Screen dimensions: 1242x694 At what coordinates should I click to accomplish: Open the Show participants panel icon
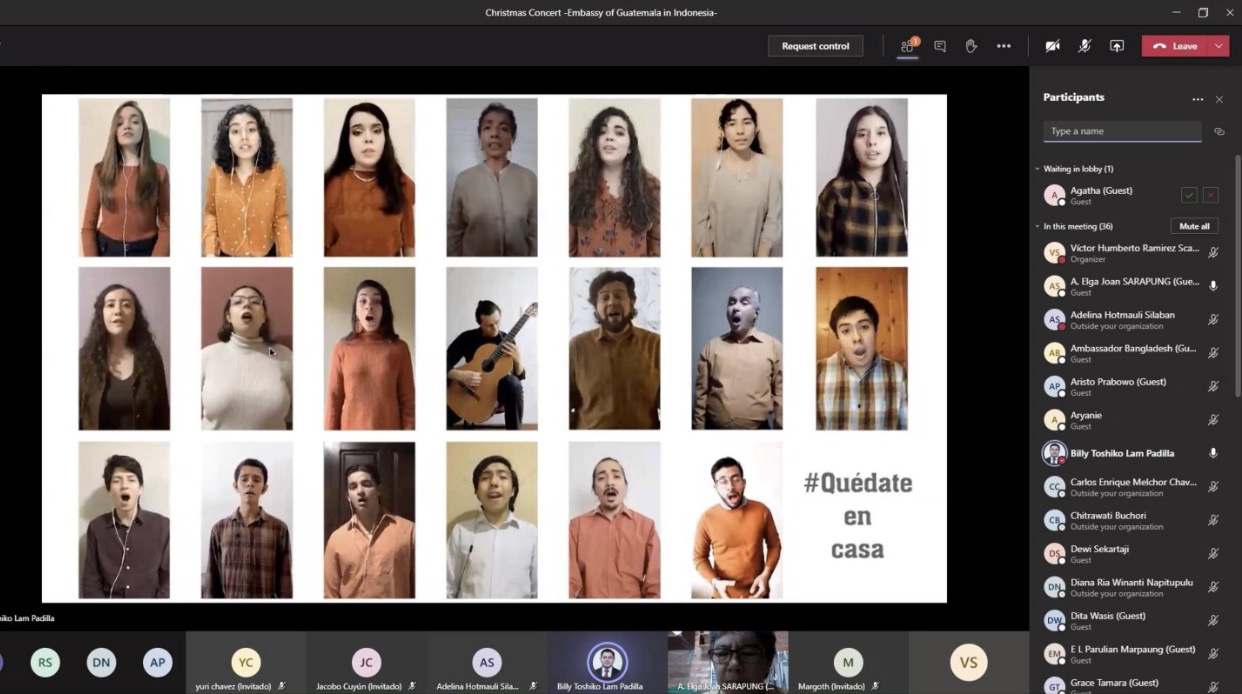click(x=907, y=46)
